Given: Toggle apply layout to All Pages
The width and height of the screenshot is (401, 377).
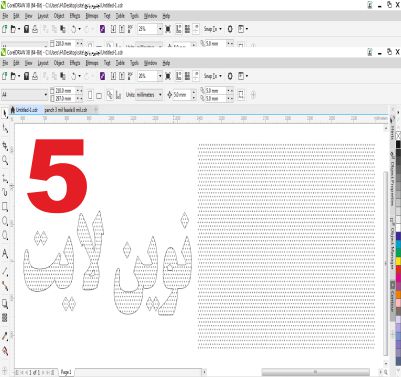Looking at the screenshot, I should click(109, 95).
